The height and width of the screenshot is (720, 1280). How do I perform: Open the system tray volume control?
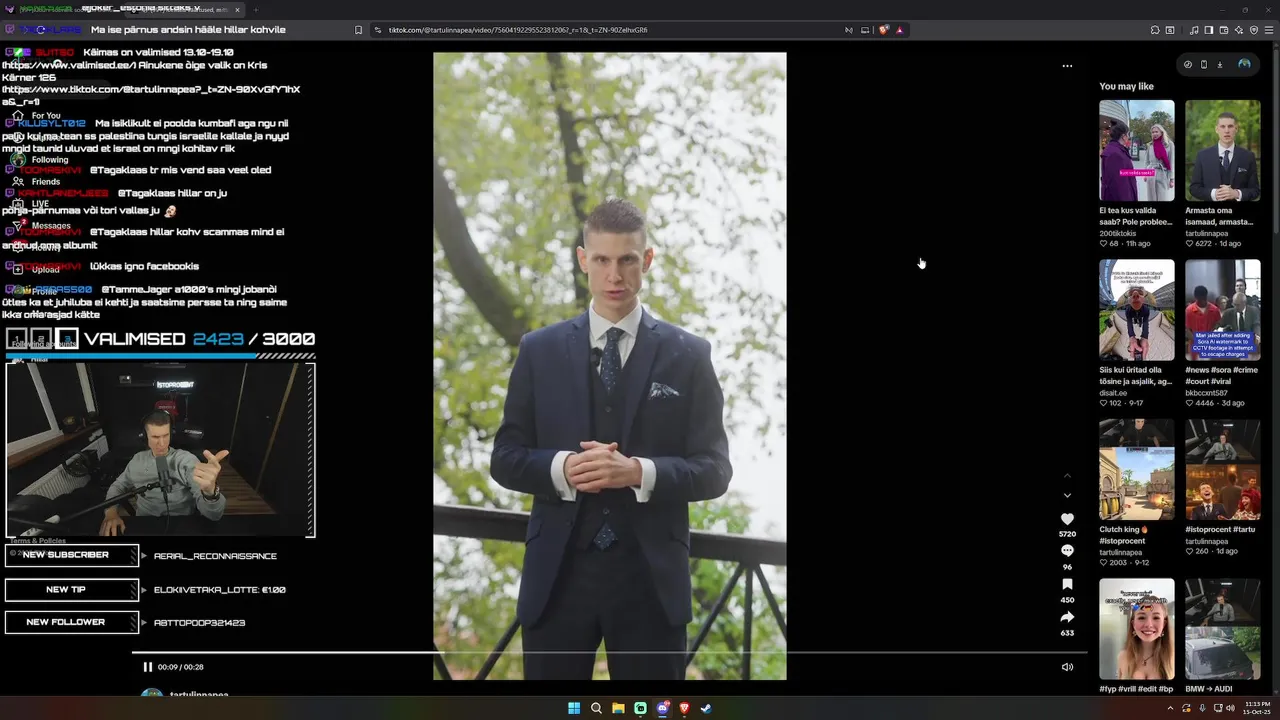(x=1229, y=708)
